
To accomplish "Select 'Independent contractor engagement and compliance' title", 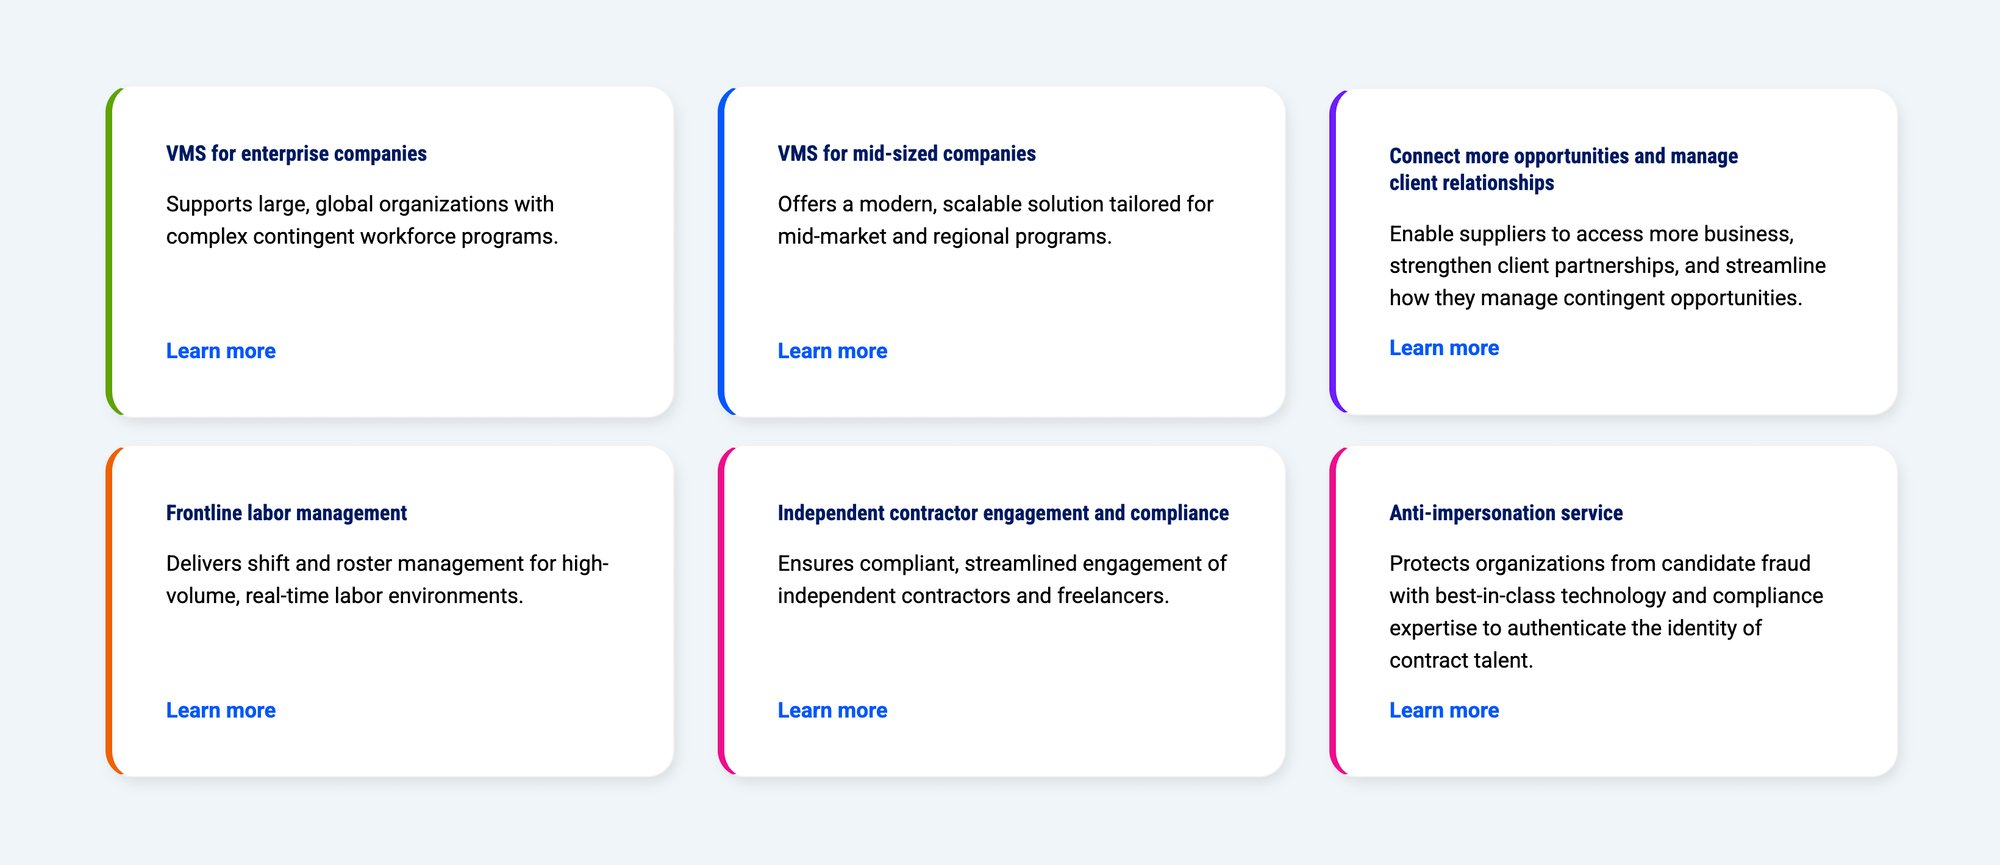I will click(x=1002, y=513).
